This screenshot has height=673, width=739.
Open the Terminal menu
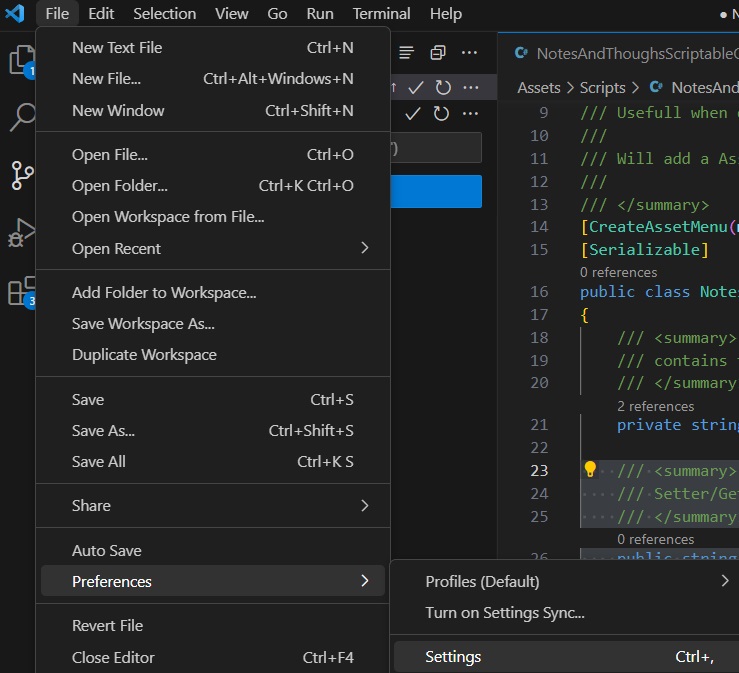[x=381, y=13]
